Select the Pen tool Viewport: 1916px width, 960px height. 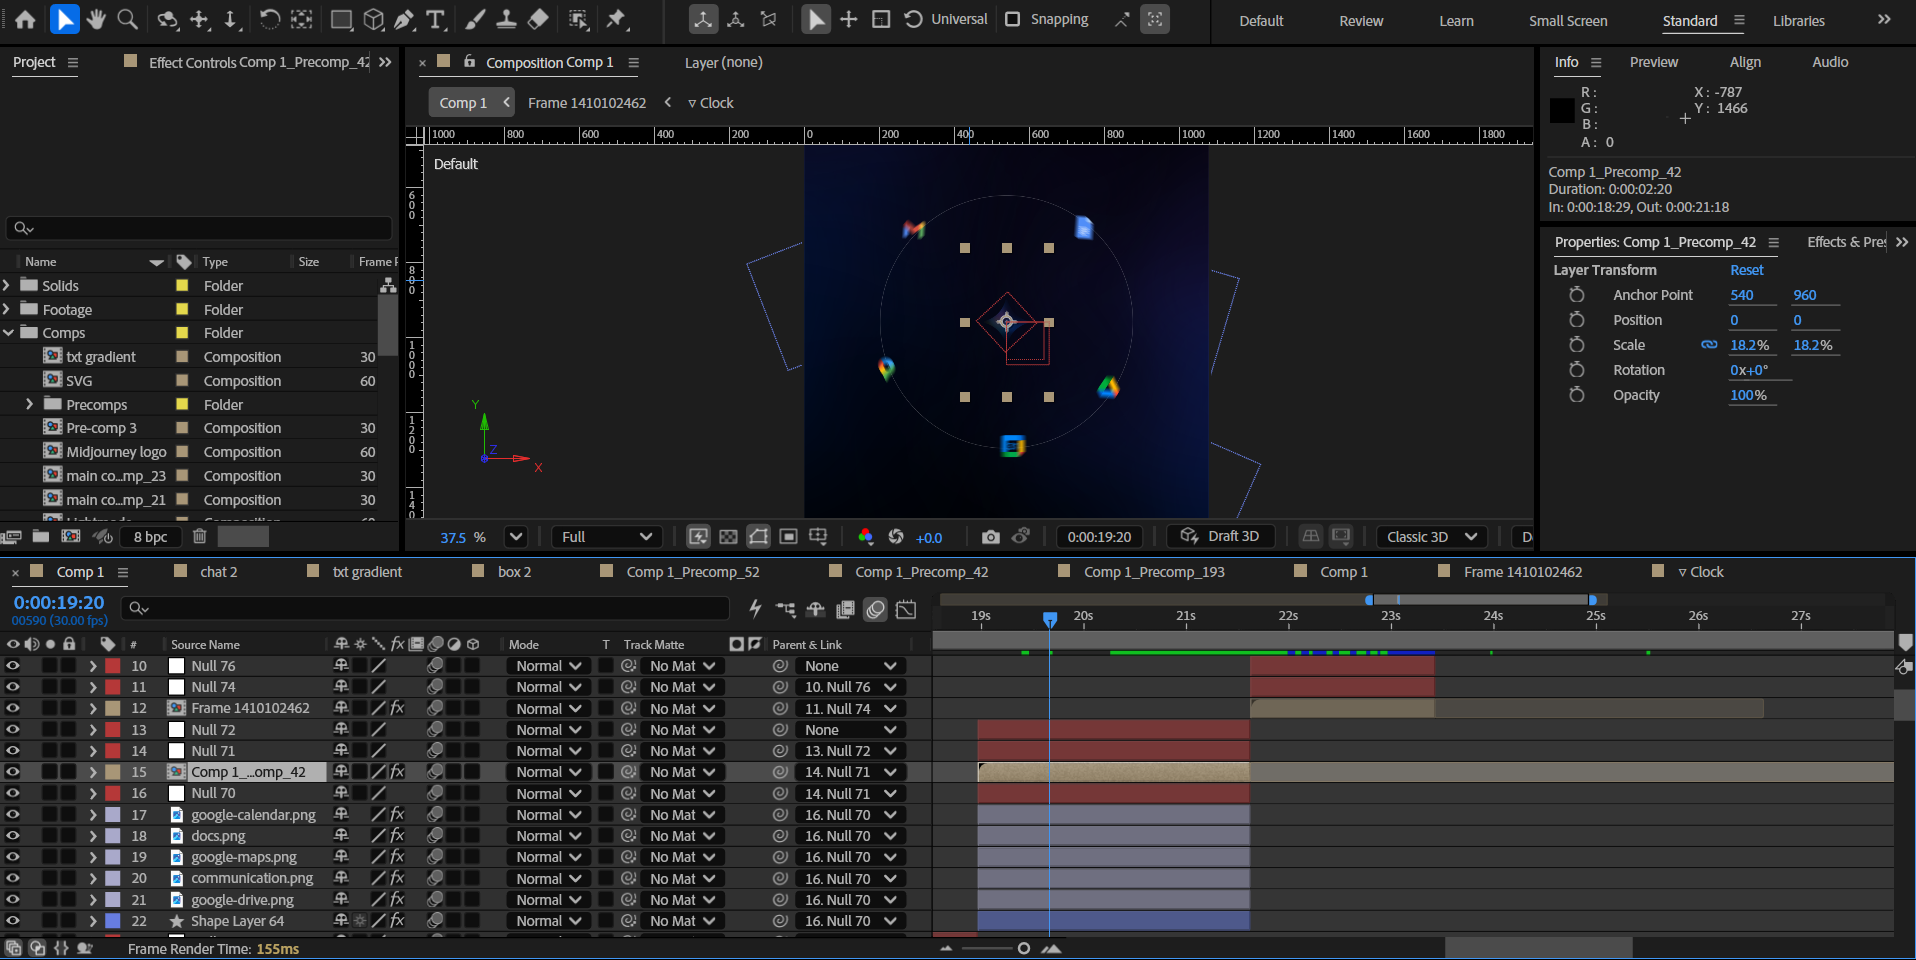404,19
